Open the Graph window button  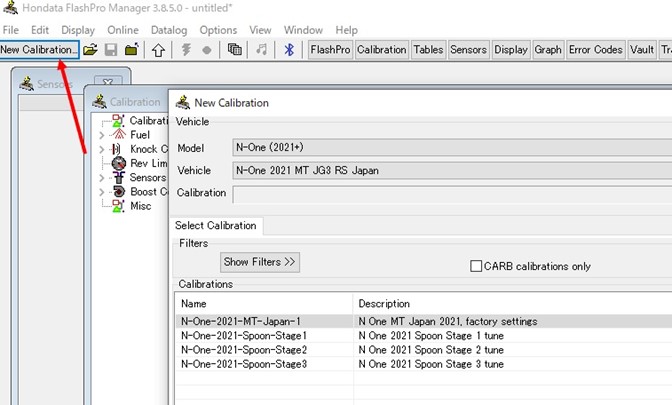pos(548,50)
